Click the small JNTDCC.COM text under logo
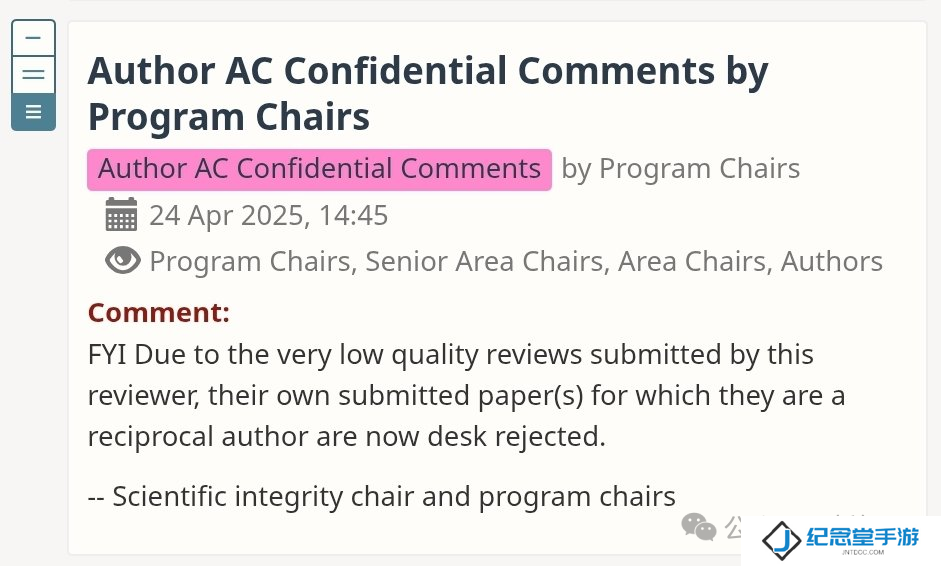Image resolution: width=941 pixels, height=566 pixels. coord(863,552)
